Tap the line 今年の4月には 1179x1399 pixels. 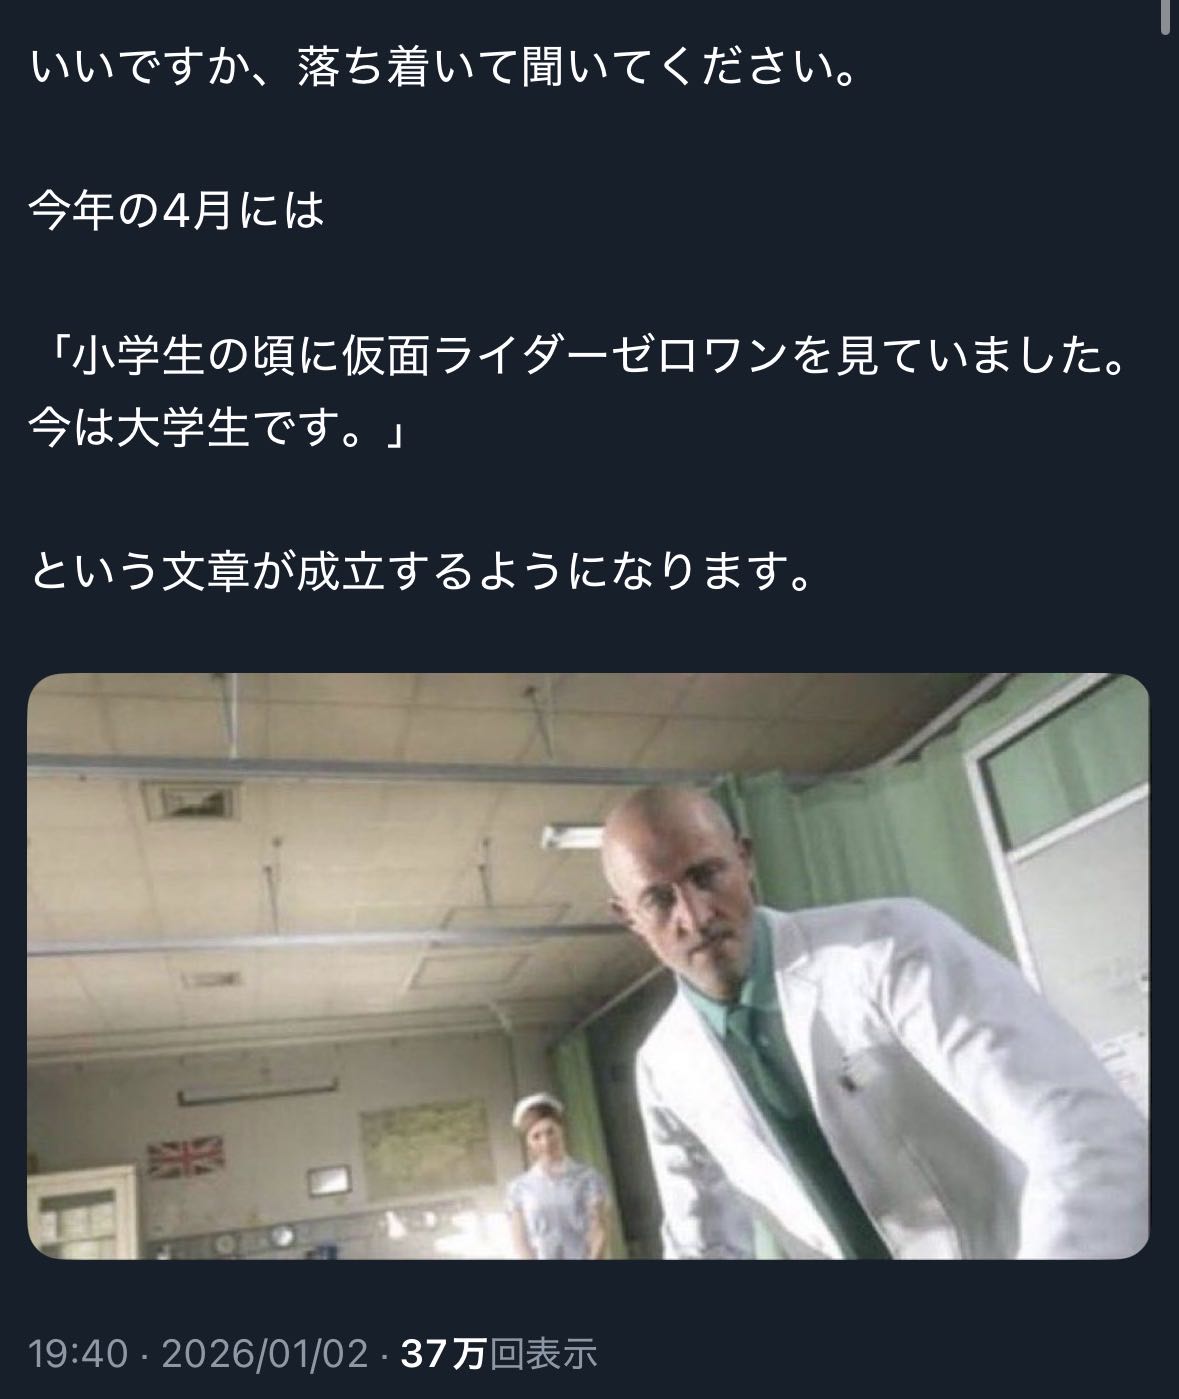point(177,211)
